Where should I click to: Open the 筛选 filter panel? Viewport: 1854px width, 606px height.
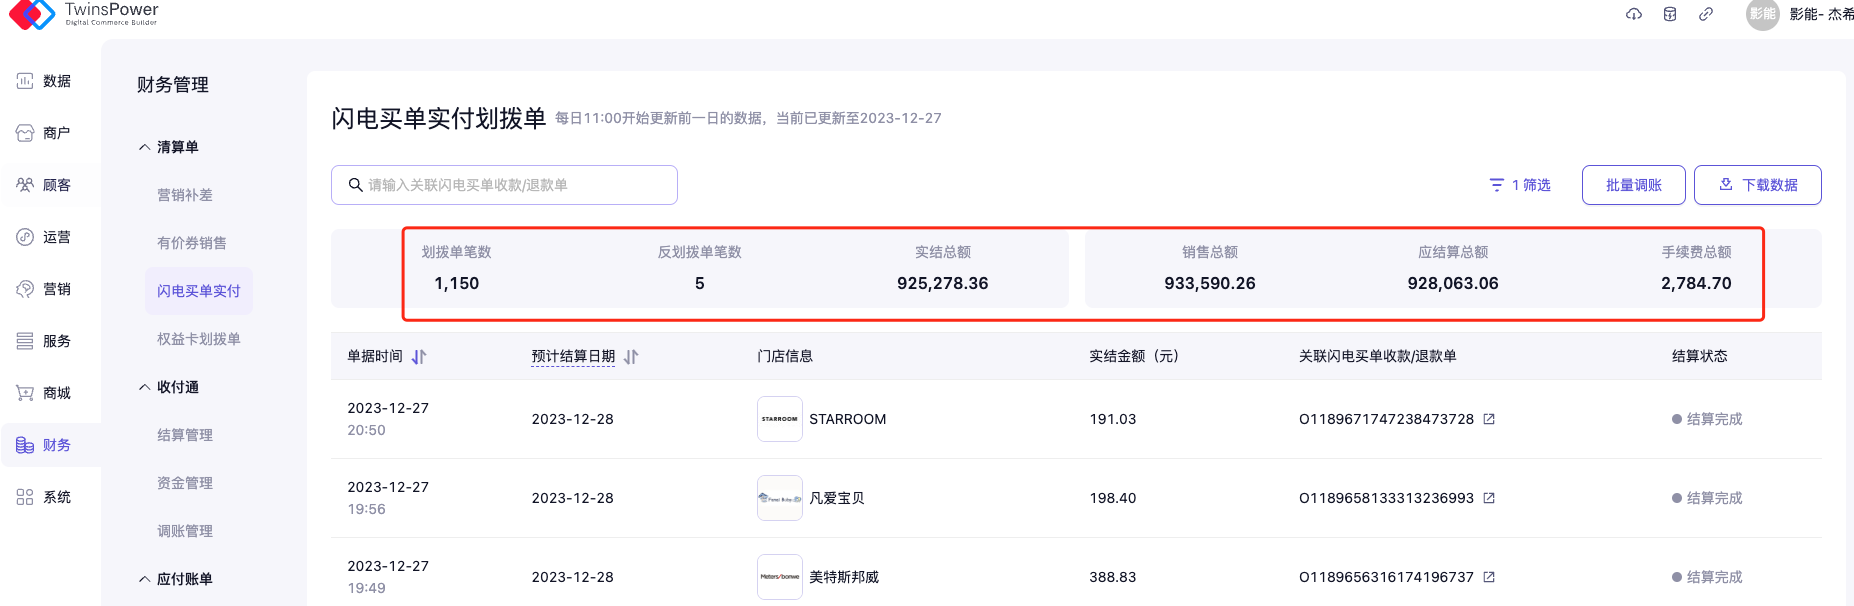1520,185
